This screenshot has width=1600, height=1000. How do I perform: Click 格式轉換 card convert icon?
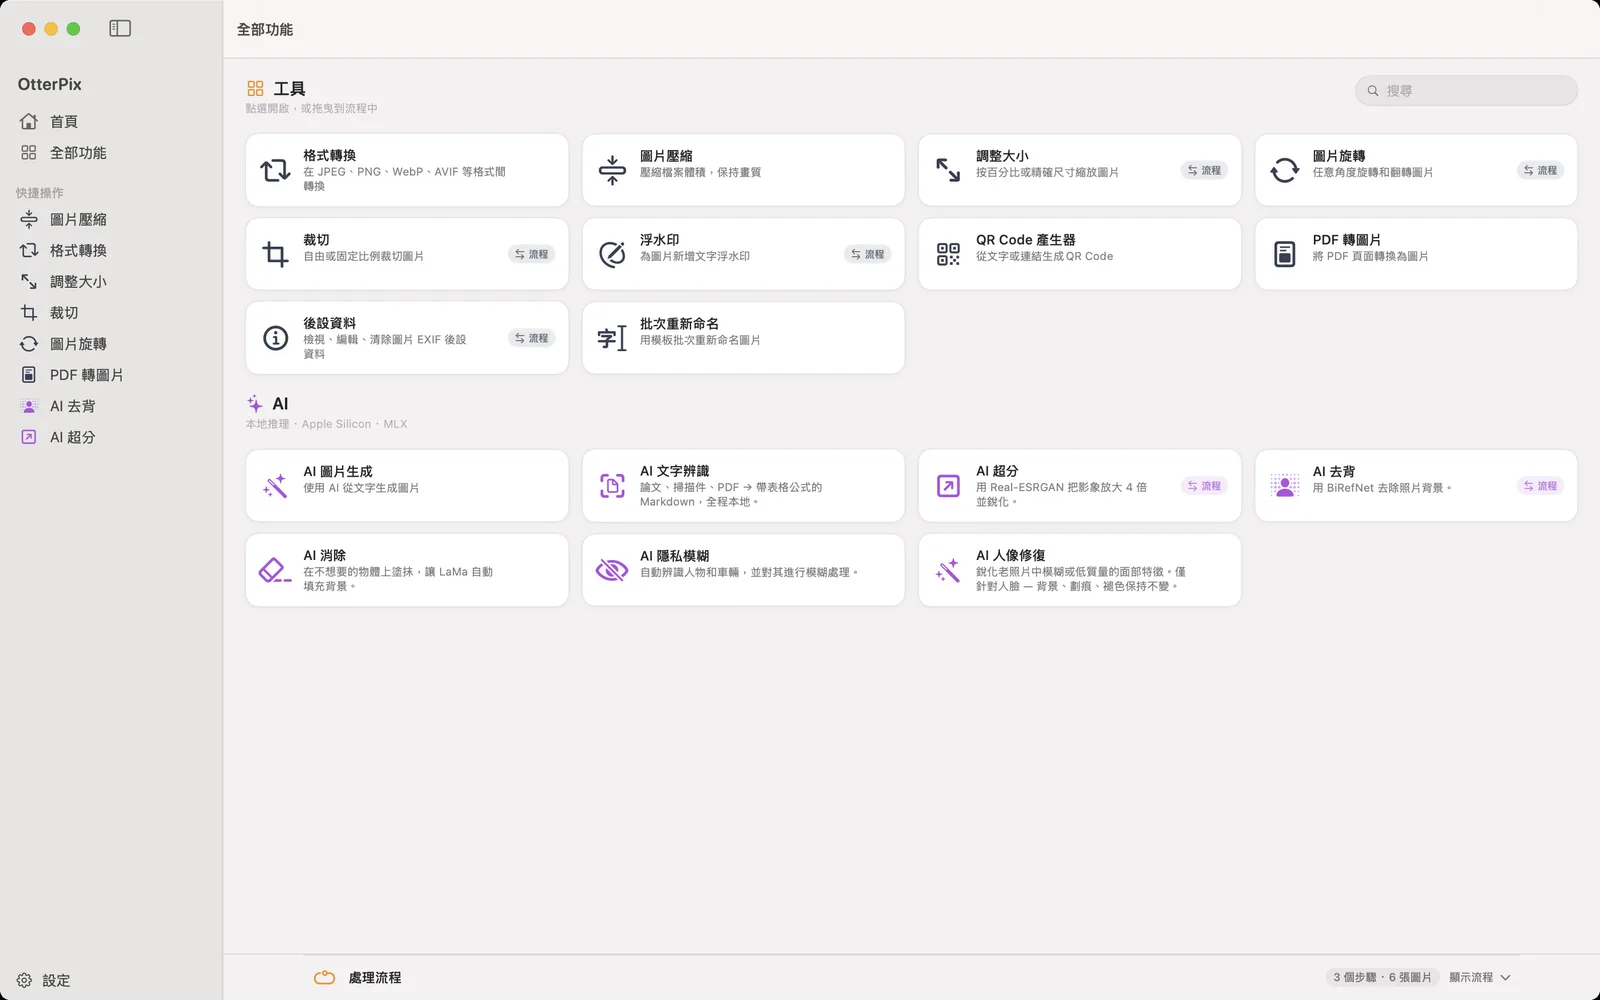(x=275, y=171)
